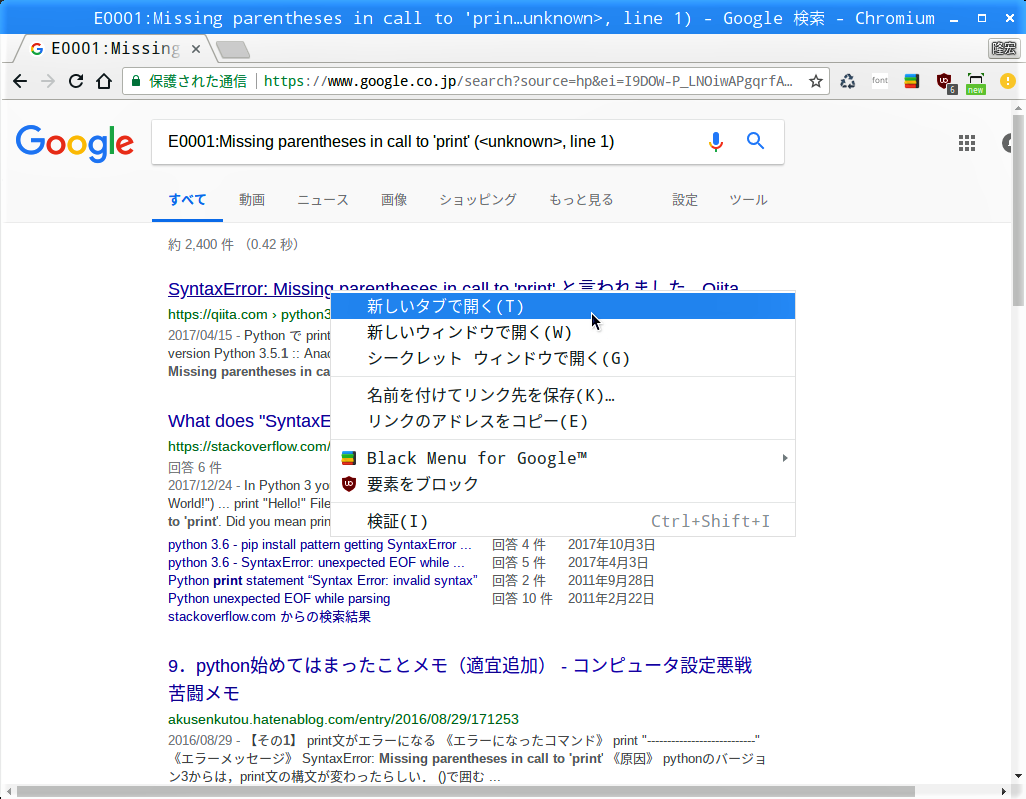Click scrollbar down arrow at bottom right

tap(1018, 777)
